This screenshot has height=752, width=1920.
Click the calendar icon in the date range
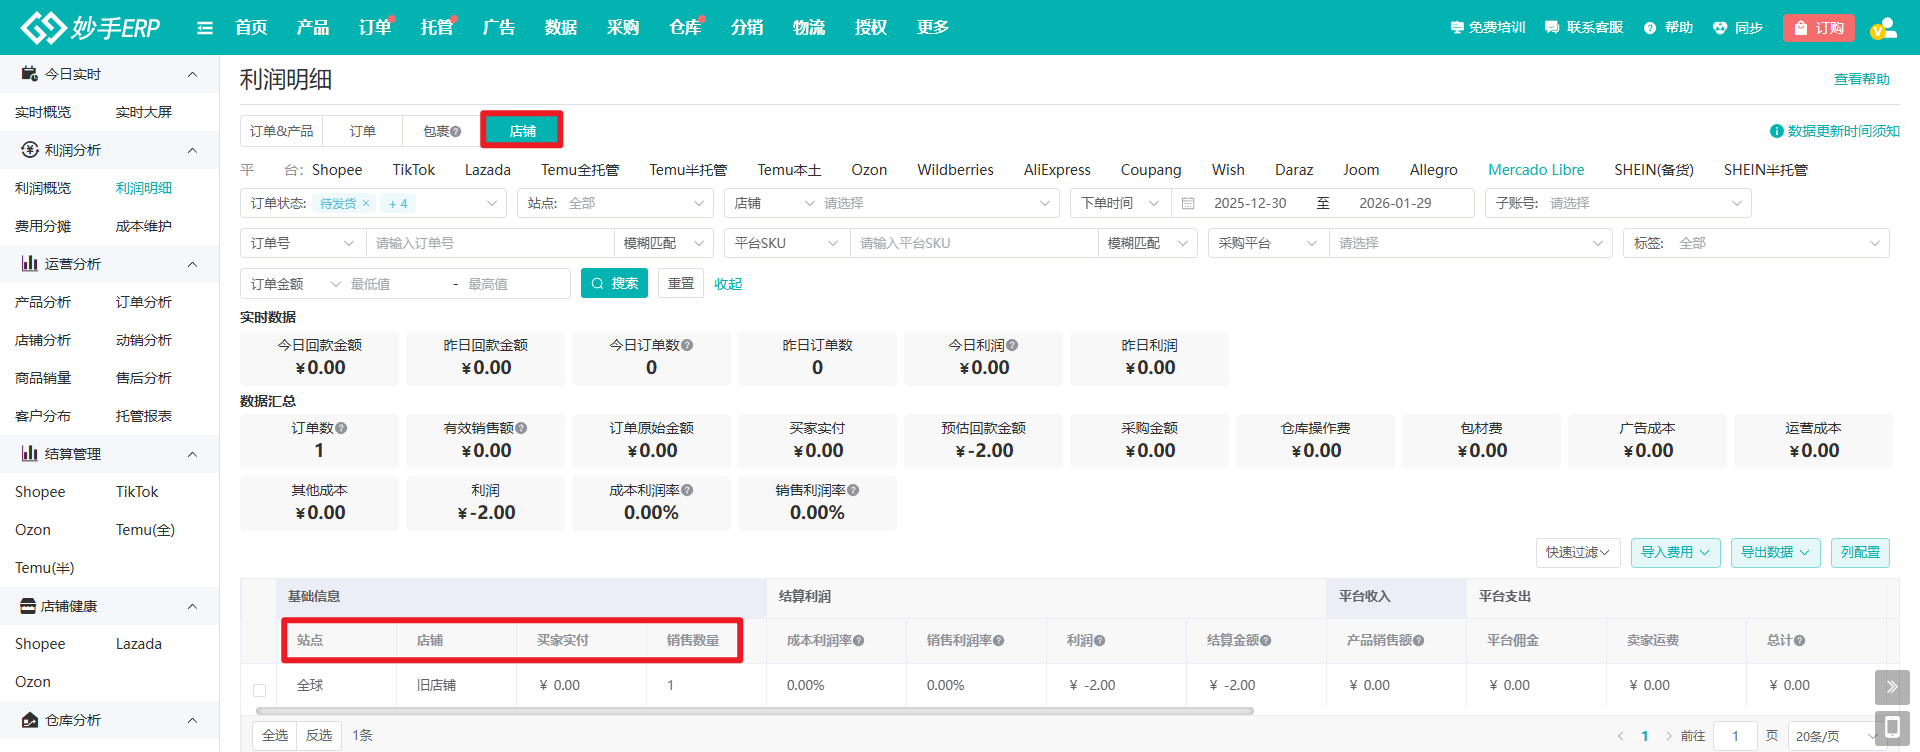pyautogui.click(x=1188, y=204)
